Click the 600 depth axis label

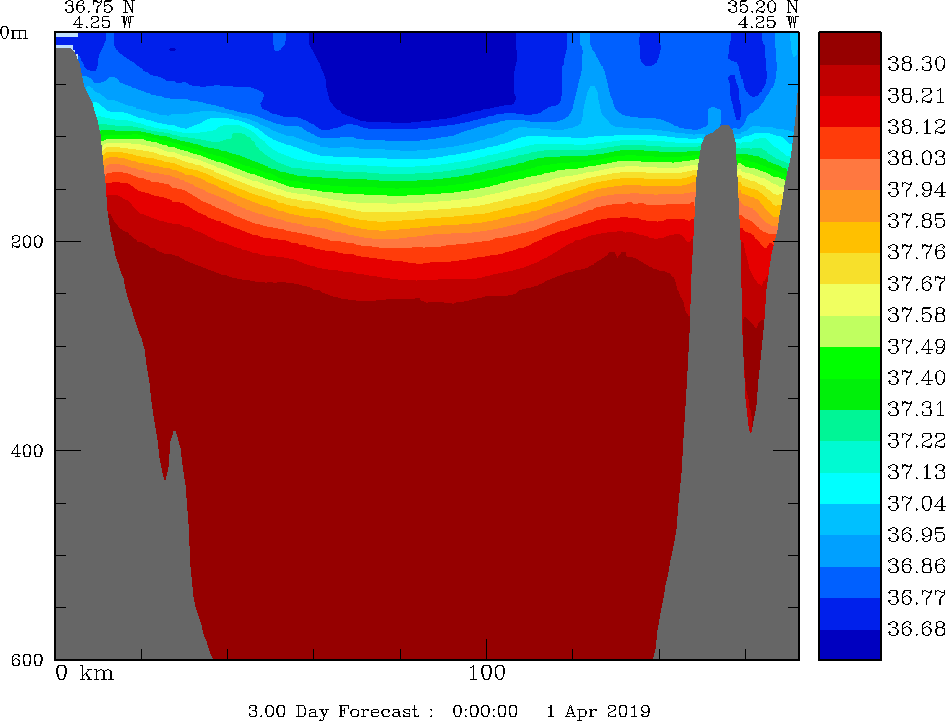tap(28, 659)
